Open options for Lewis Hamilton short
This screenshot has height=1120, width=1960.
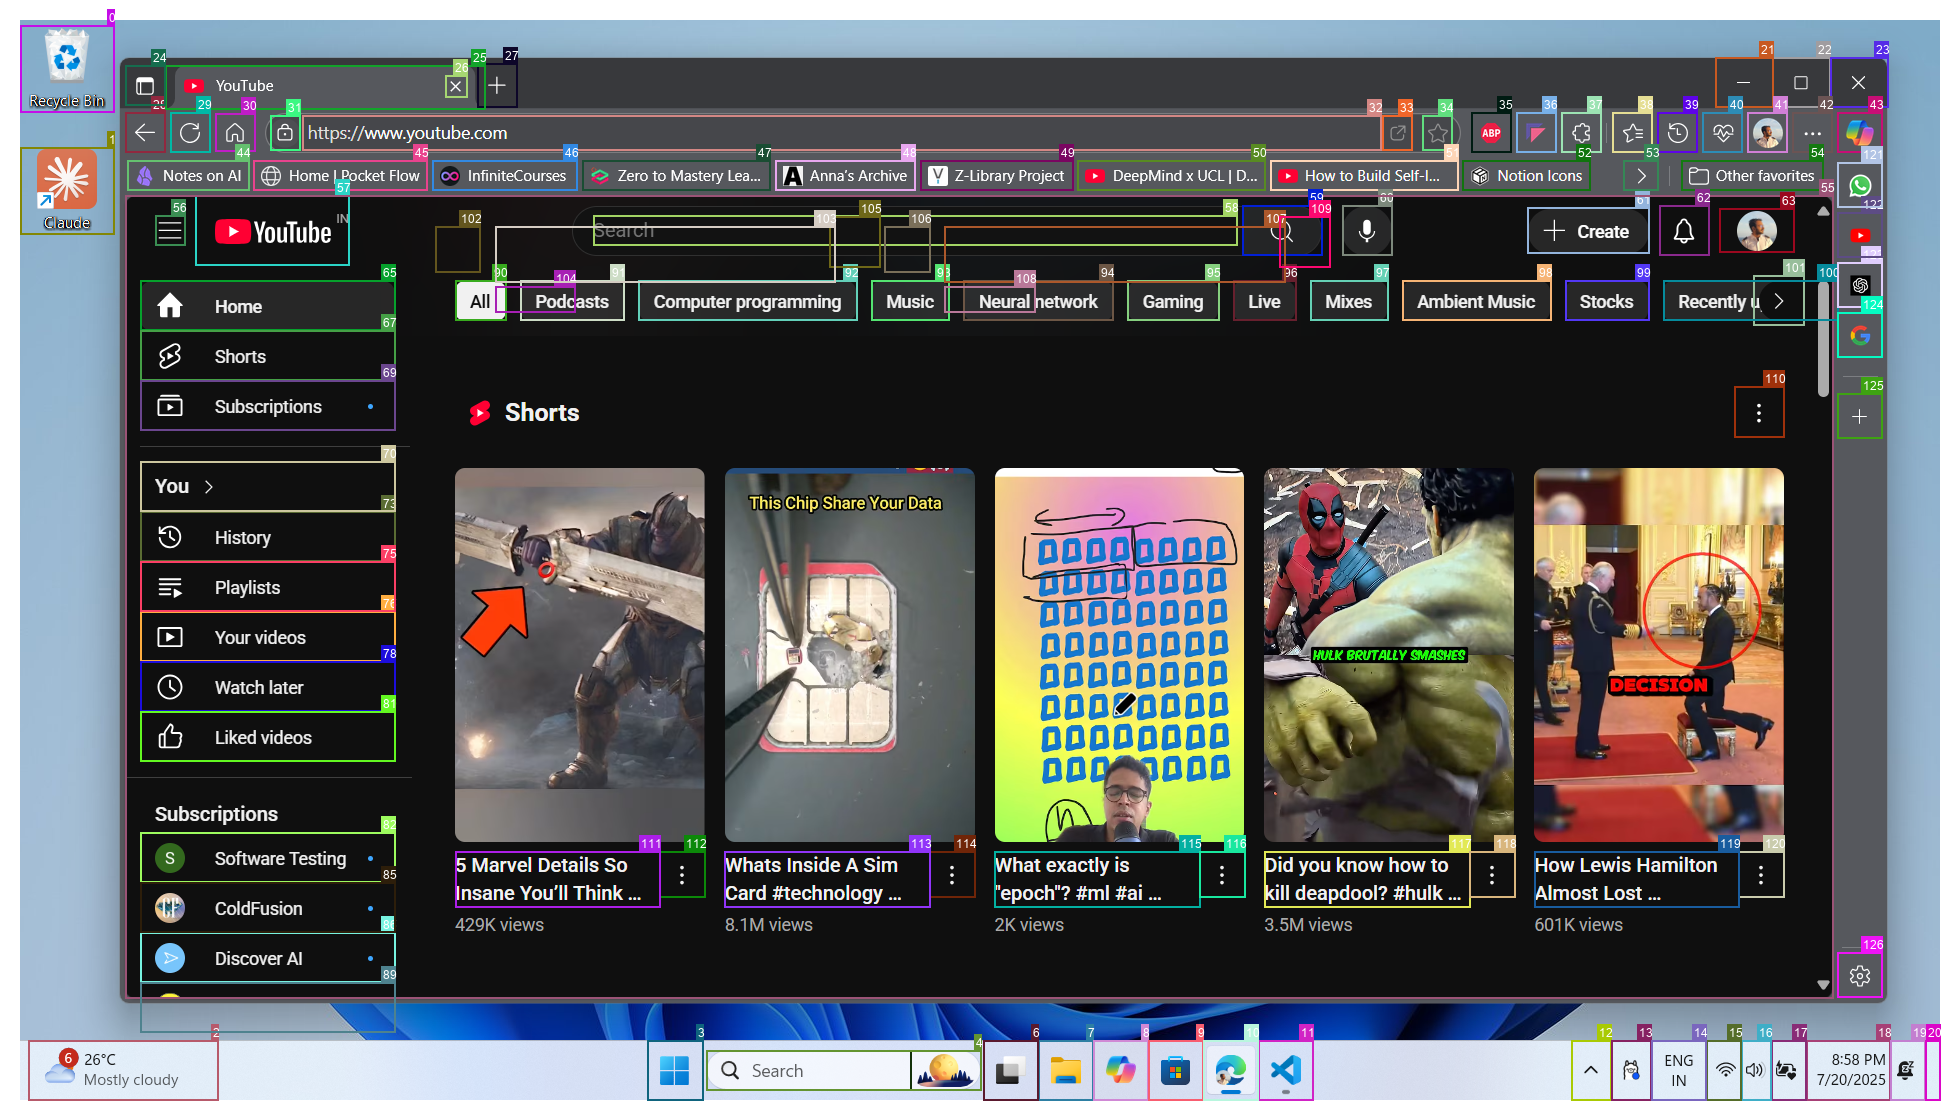(x=1761, y=875)
